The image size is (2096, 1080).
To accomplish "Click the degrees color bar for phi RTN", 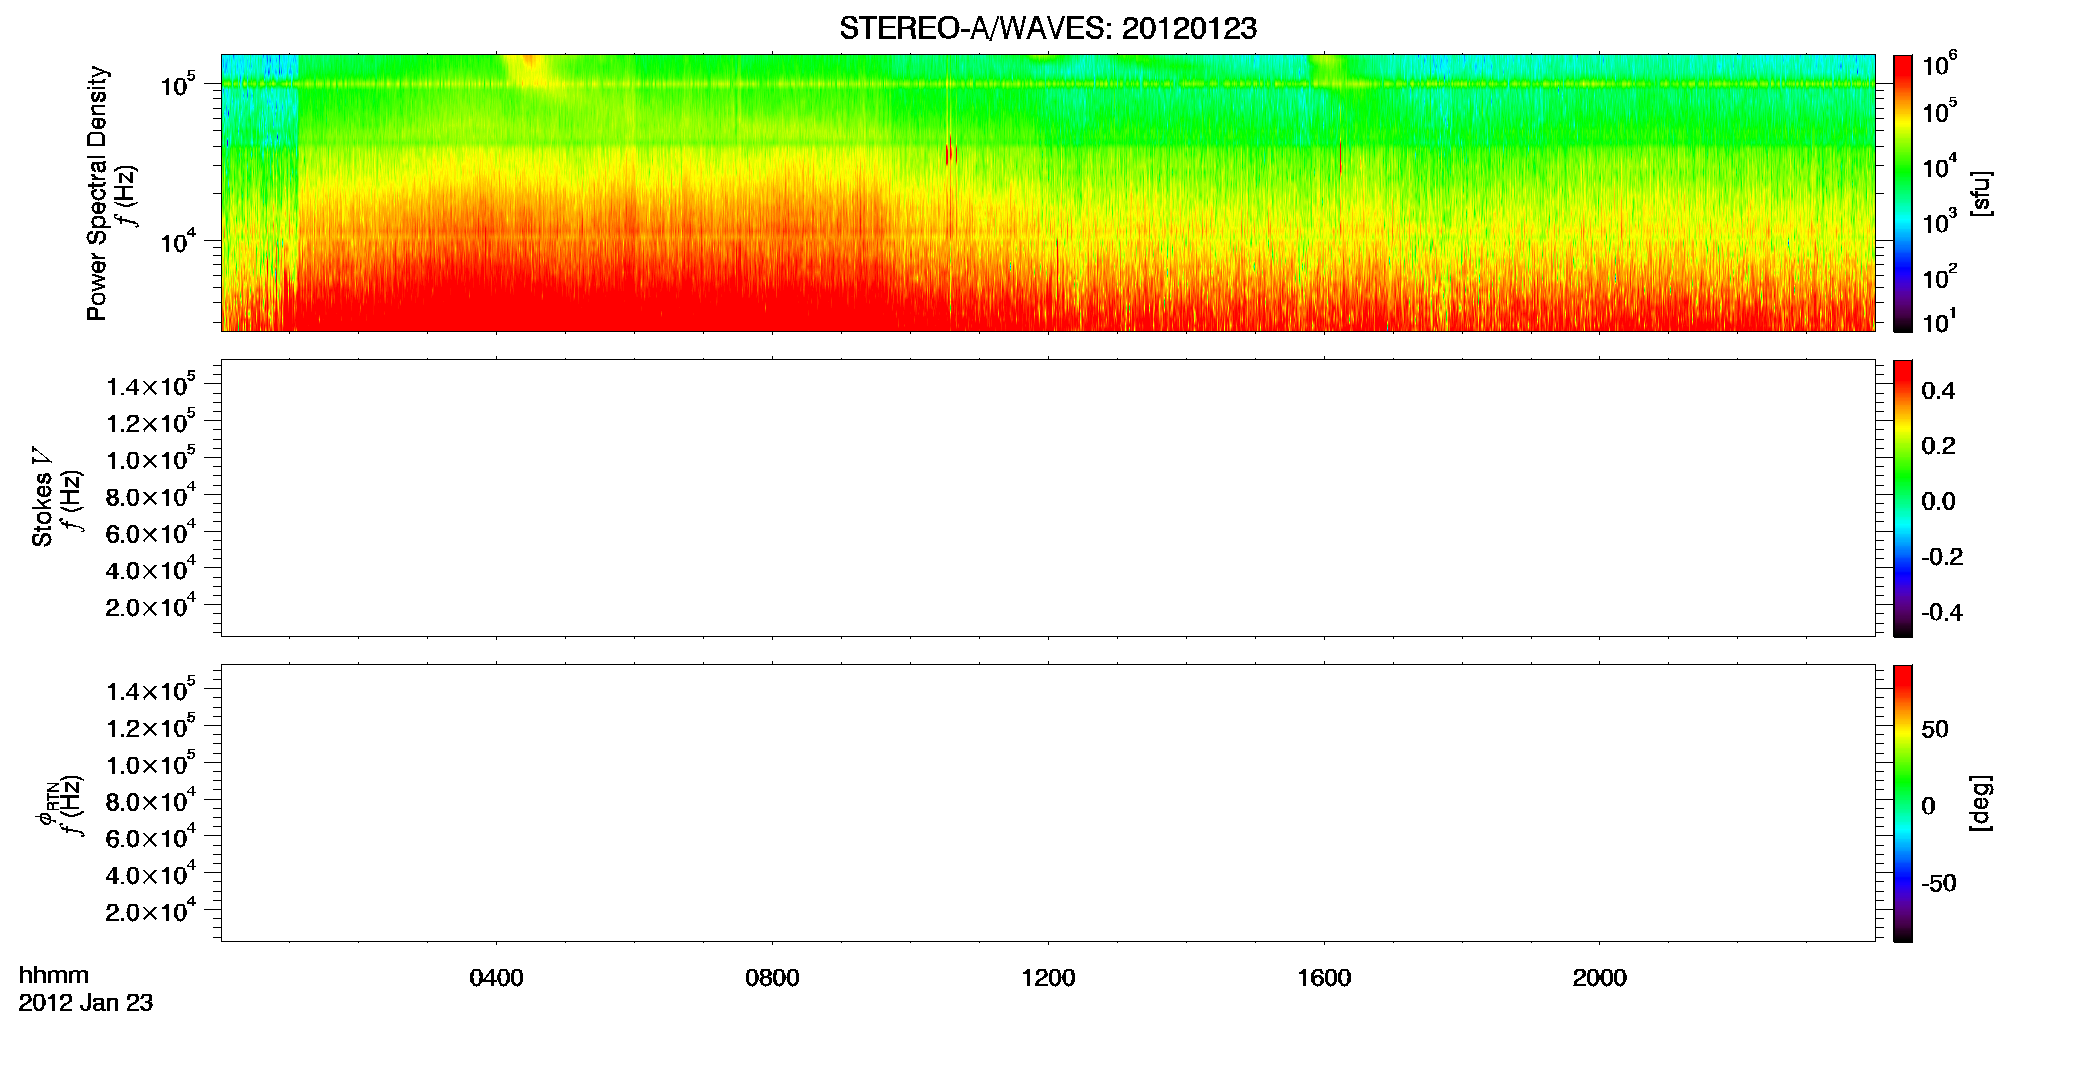I will 1903,803.
